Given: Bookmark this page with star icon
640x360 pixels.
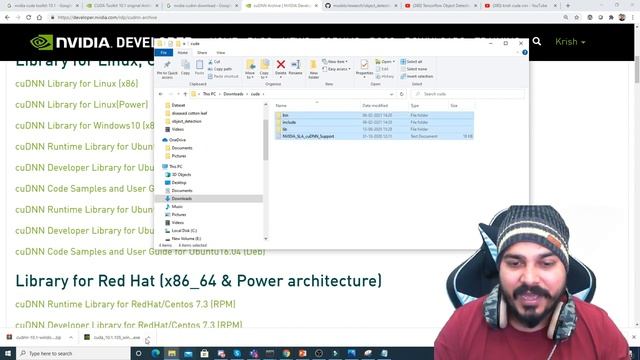Looking at the screenshot, I should [577, 18].
